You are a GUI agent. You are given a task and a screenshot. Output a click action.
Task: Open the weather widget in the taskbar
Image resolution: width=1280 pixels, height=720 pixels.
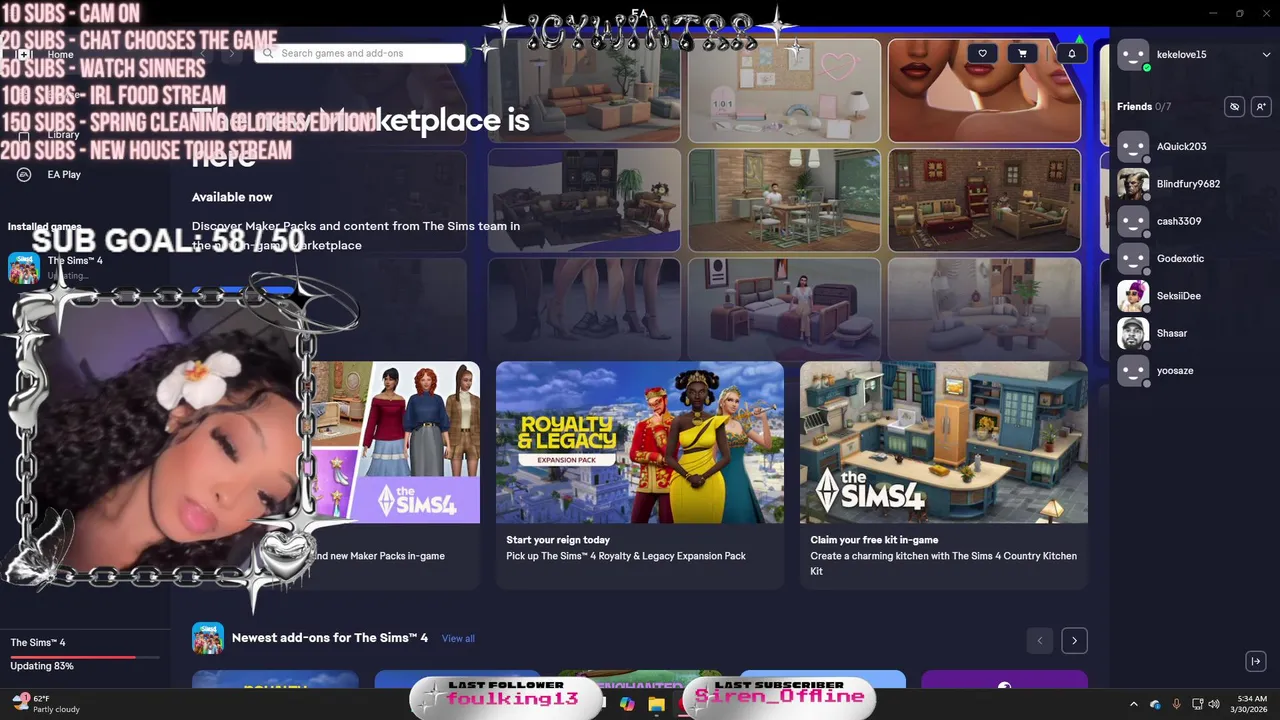click(x=46, y=703)
